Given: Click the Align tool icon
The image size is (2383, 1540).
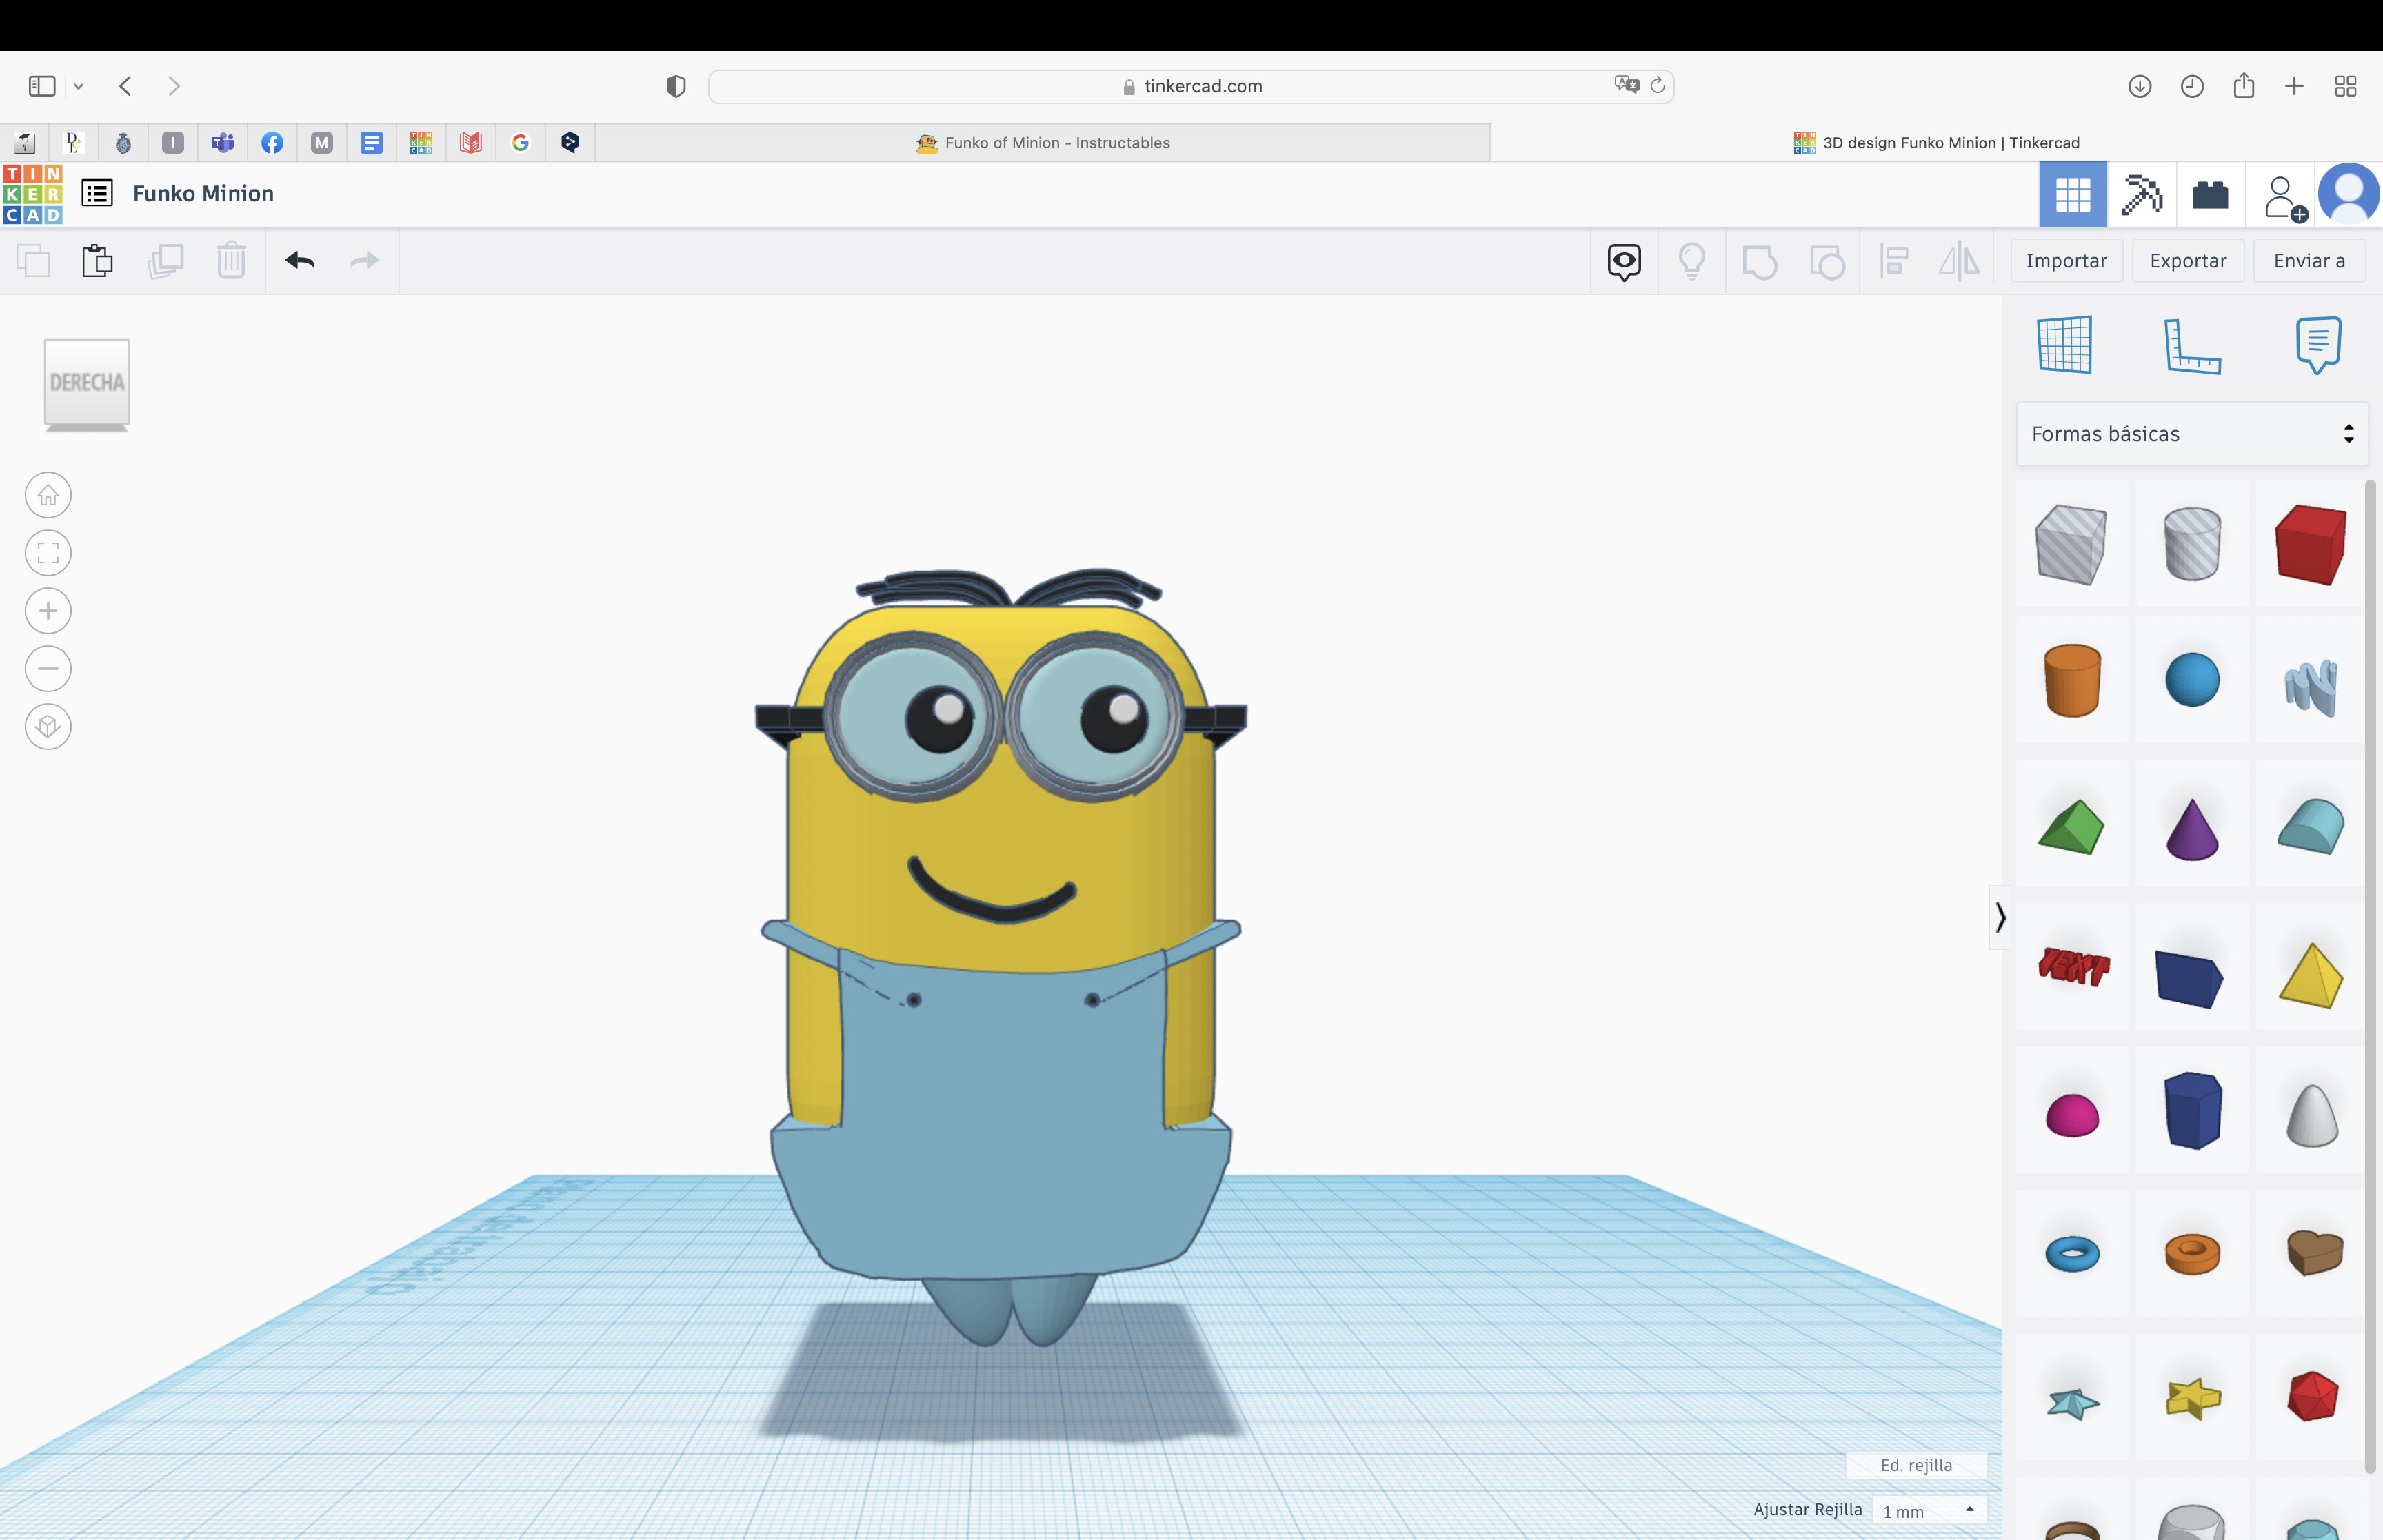Looking at the screenshot, I should coord(1894,262).
